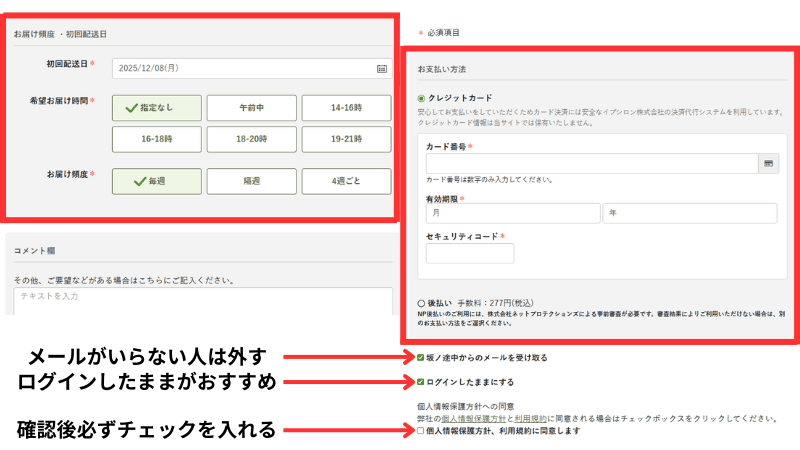This screenshot has height=450, width=800.
Task: Uncheck 坂ノ途中からのメールを受け取る checkbox
Action: tap(420, 358)
